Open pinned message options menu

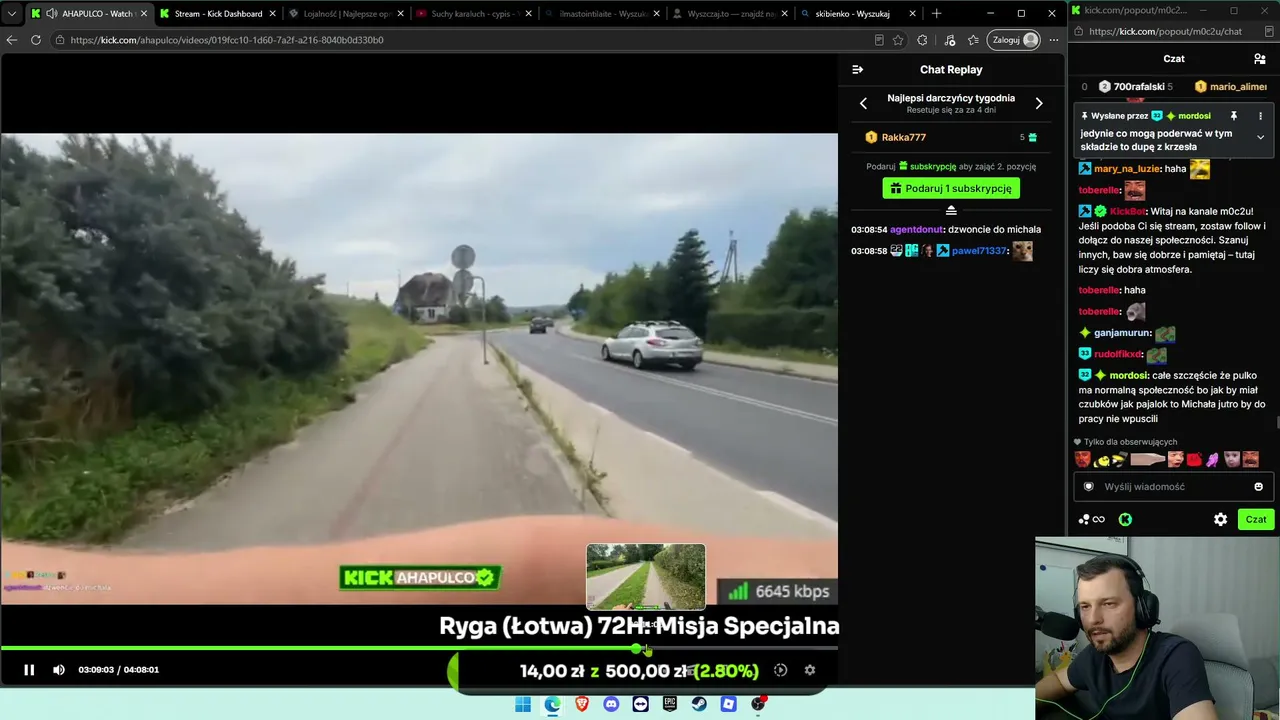click(1260, 116)
